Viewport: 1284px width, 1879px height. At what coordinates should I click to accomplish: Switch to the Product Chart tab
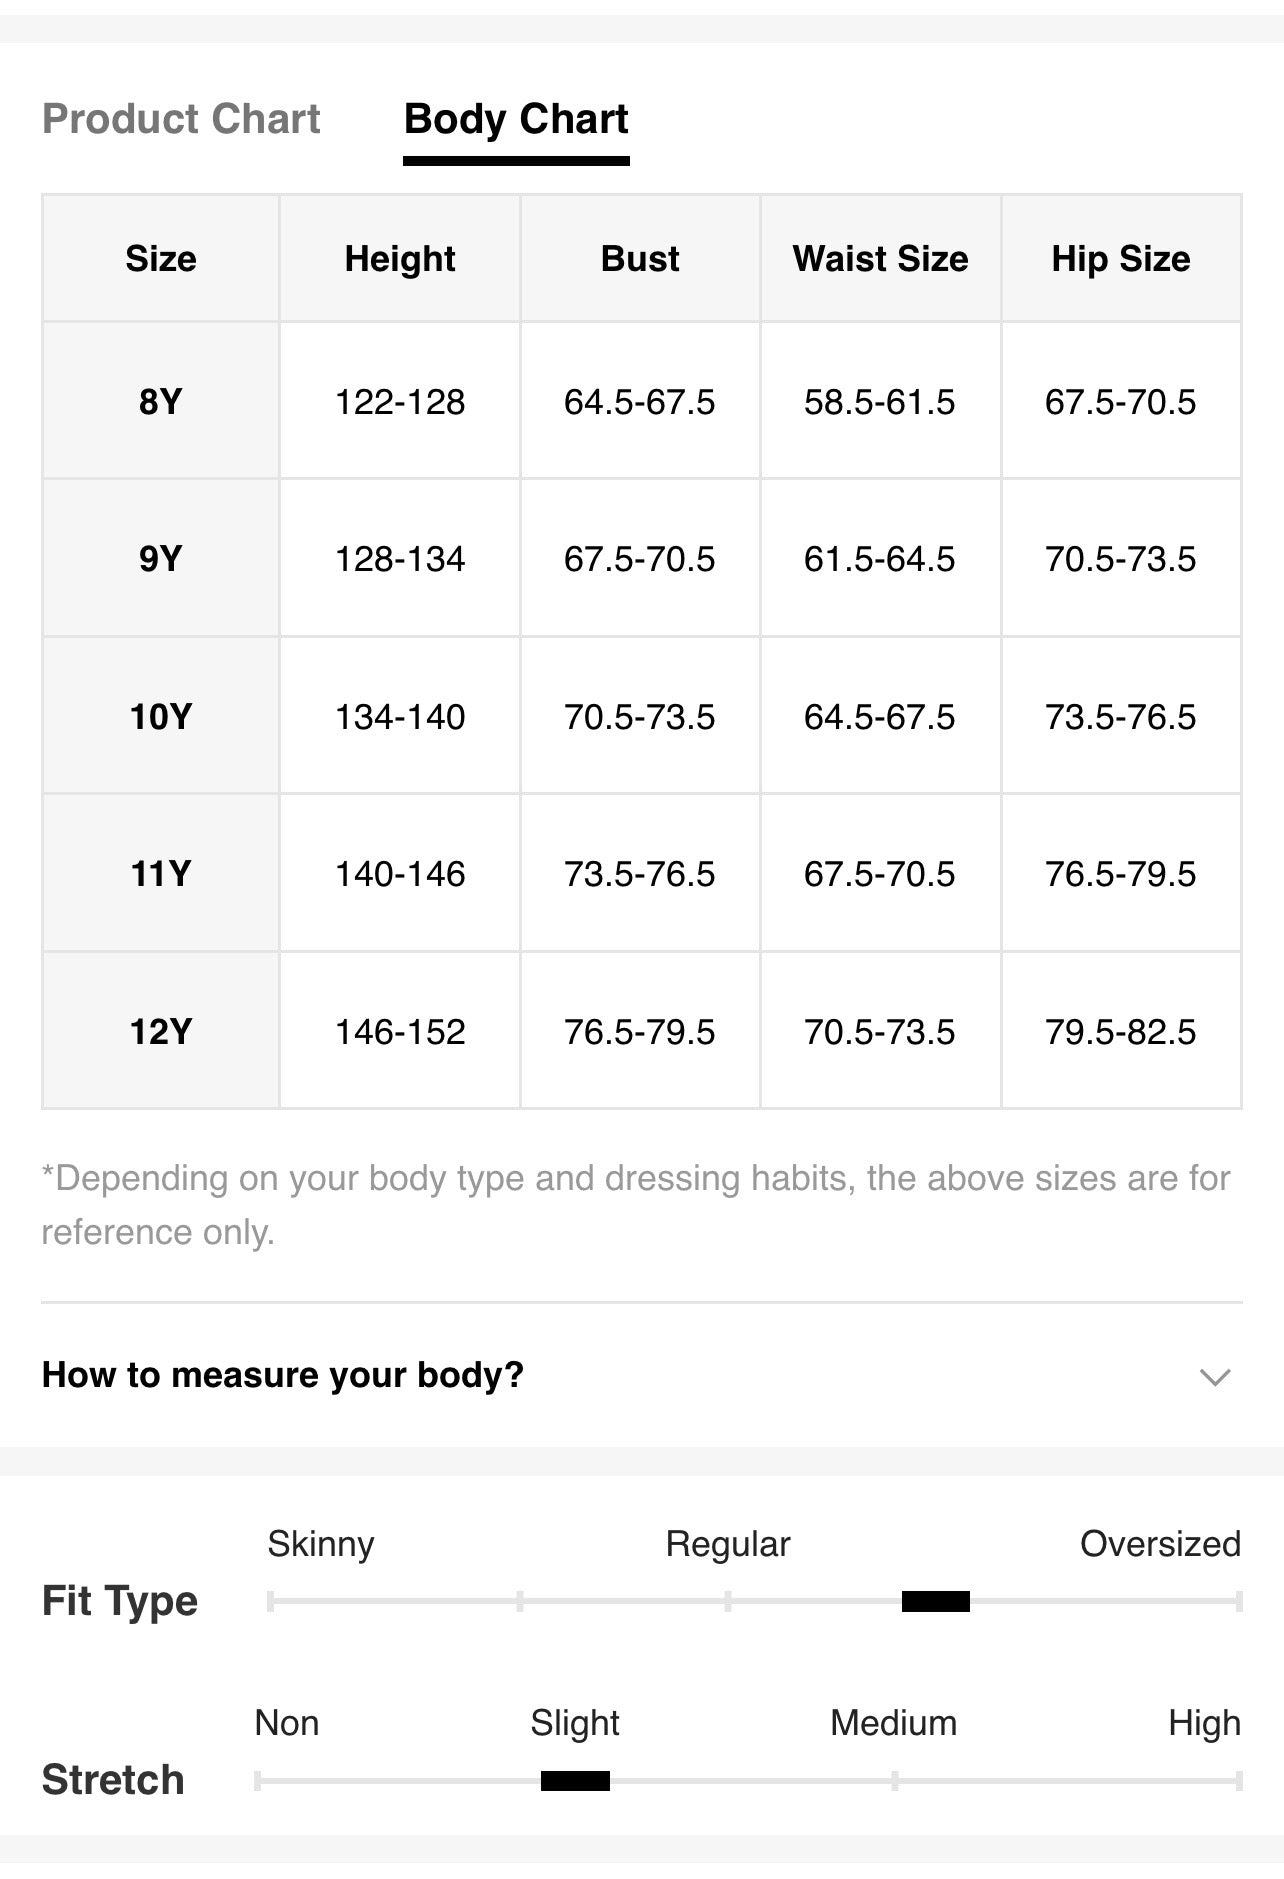(x=181, y=119)
